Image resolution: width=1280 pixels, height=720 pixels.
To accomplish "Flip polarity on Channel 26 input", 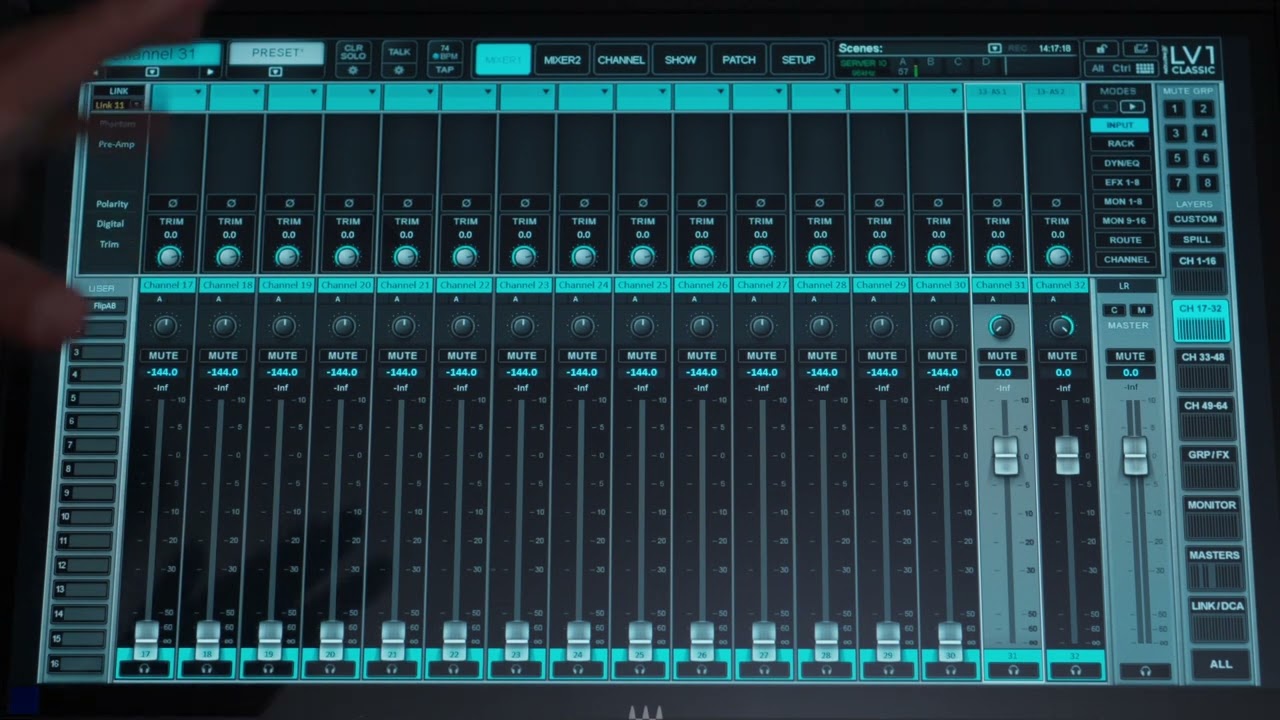I will [702, 203].
